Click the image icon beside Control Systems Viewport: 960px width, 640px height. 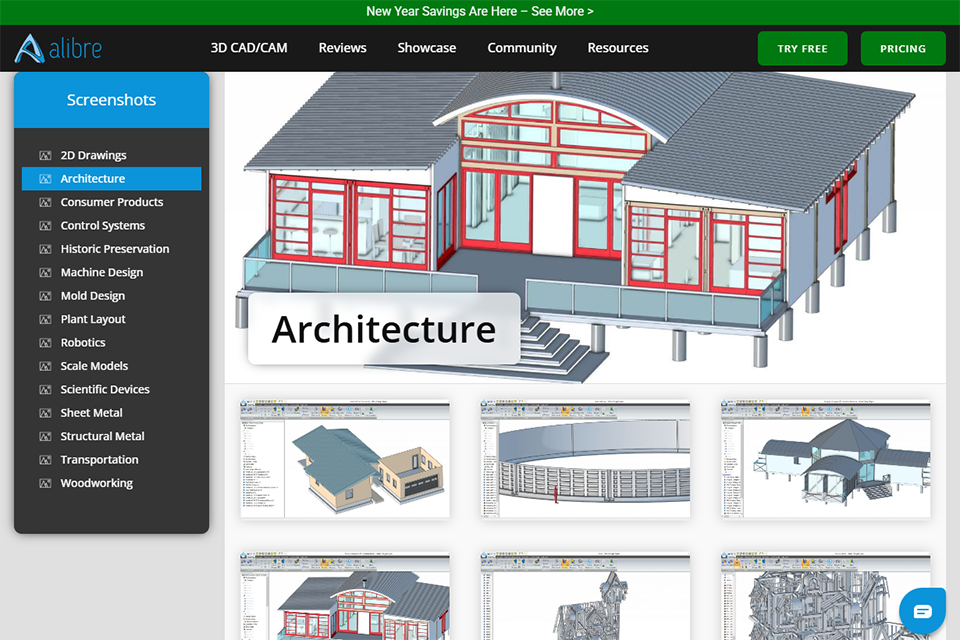[45, 225]
